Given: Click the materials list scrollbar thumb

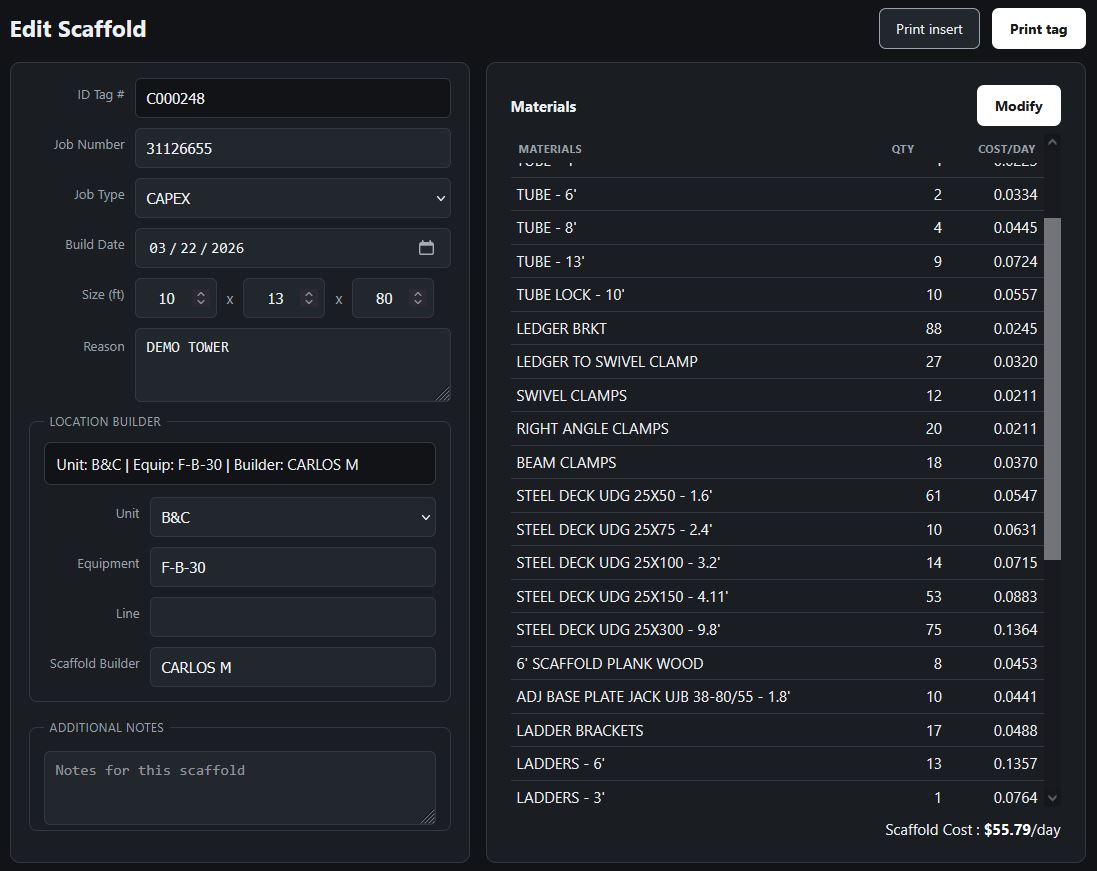Looking at the screenshot, I should click(1052, 388).
